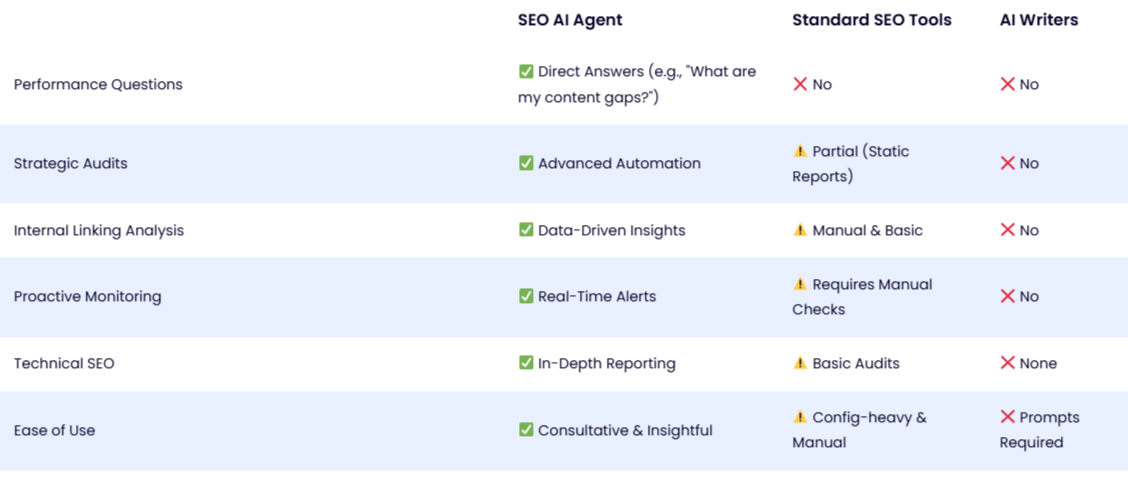The image size is (1128, 477).
Task: Click the green checkmark beside Direct Answers
Action: 526,71
